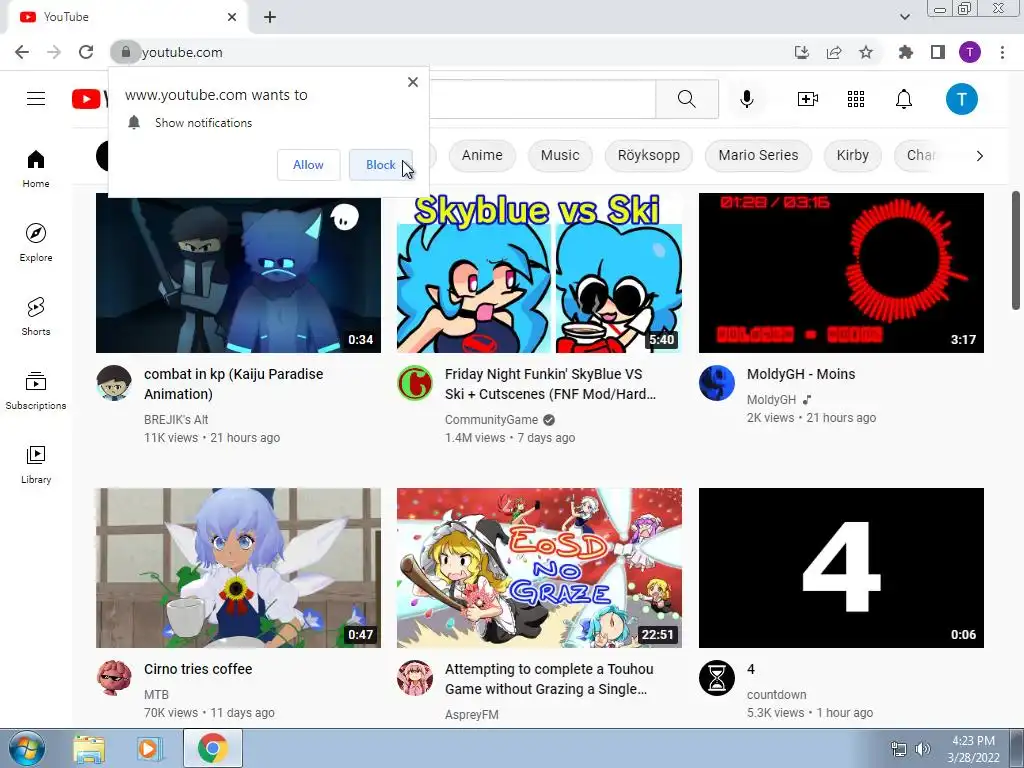Image resolution: width=1024 pixels, height=768 pixels.
Task: Open the MoldyGH channel name link
Action: (771, 400)
